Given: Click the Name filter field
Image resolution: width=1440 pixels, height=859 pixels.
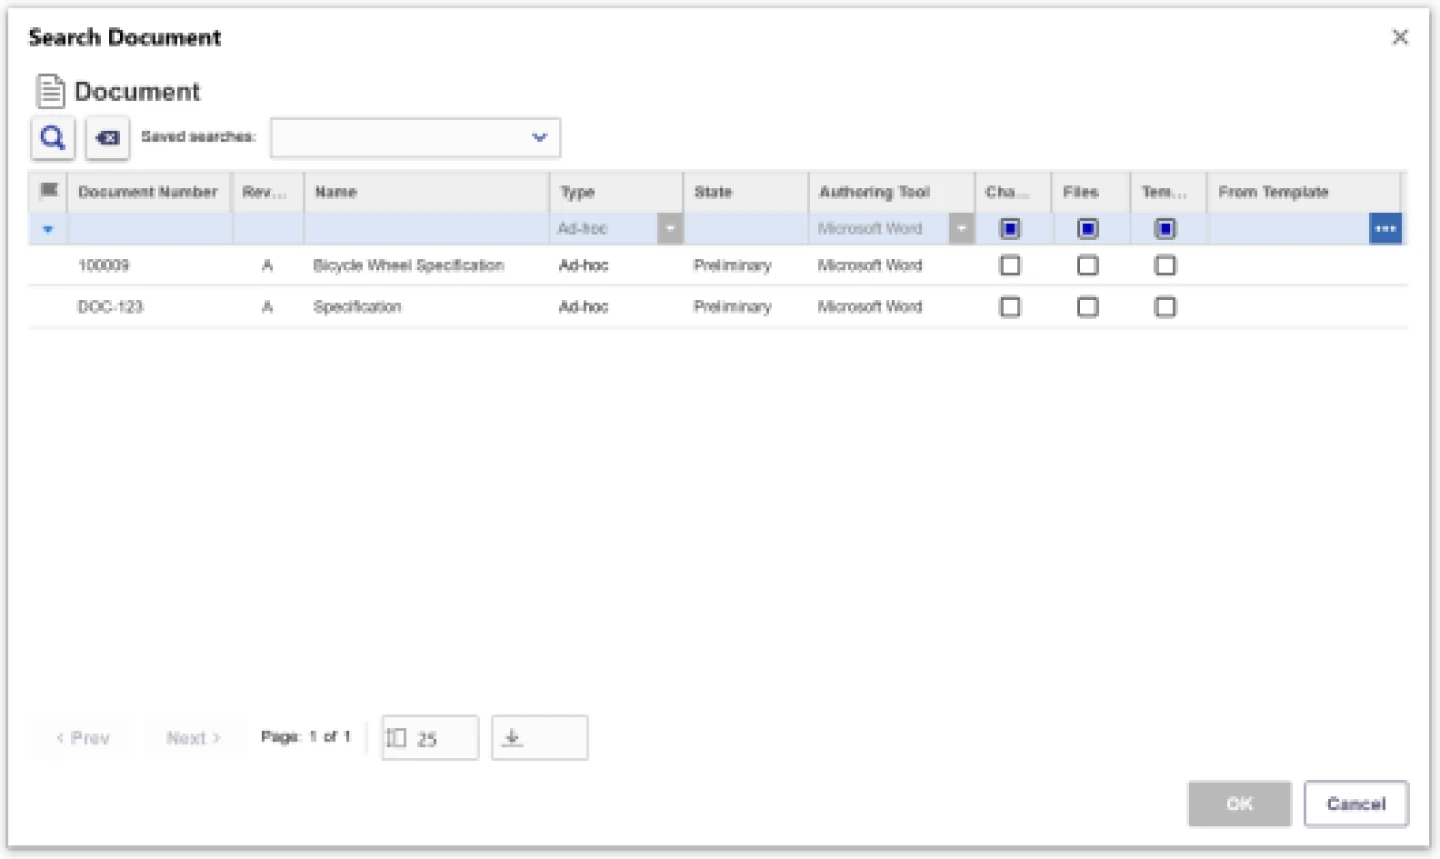Looking at the screenshot, I should pos(426,229).
